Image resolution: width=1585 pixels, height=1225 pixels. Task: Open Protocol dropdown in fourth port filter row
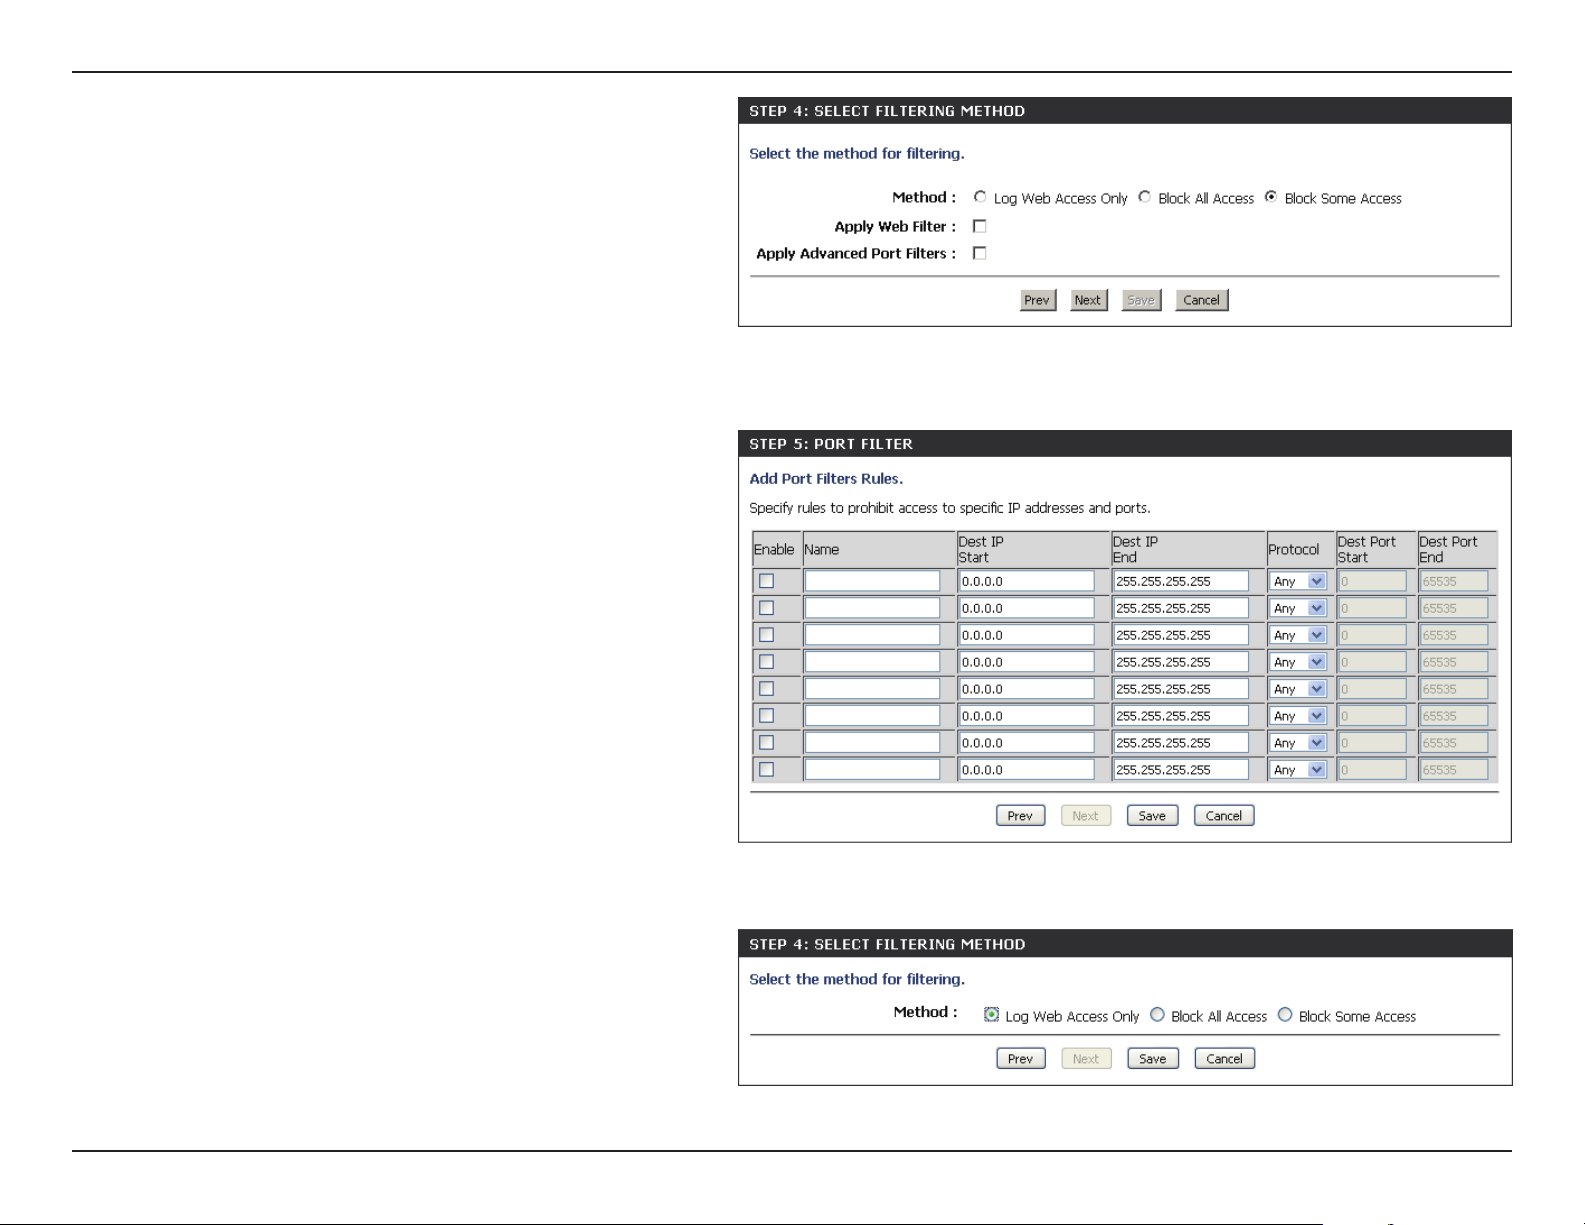1298,662
